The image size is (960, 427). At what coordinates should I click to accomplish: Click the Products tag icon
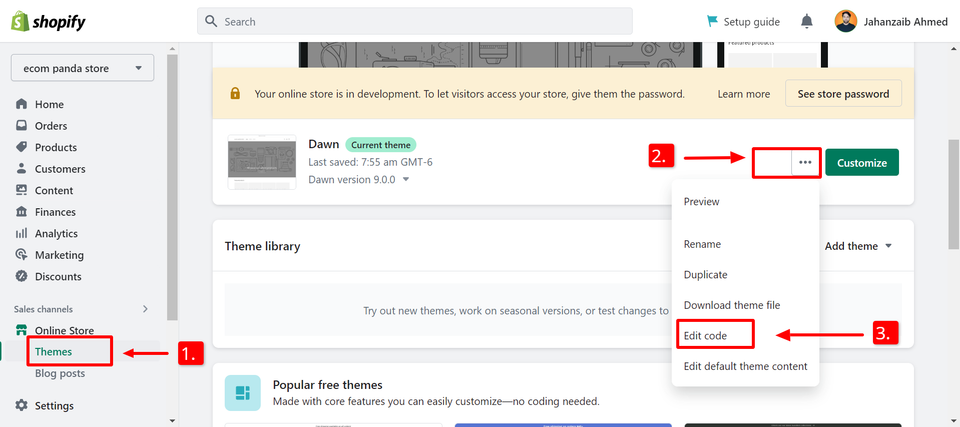click(x=21, y=147)
